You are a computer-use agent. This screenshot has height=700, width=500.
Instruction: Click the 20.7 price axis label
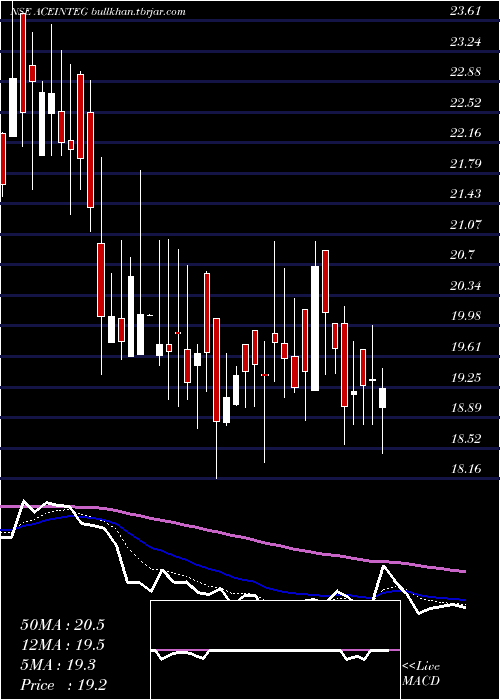coord(463,255)
